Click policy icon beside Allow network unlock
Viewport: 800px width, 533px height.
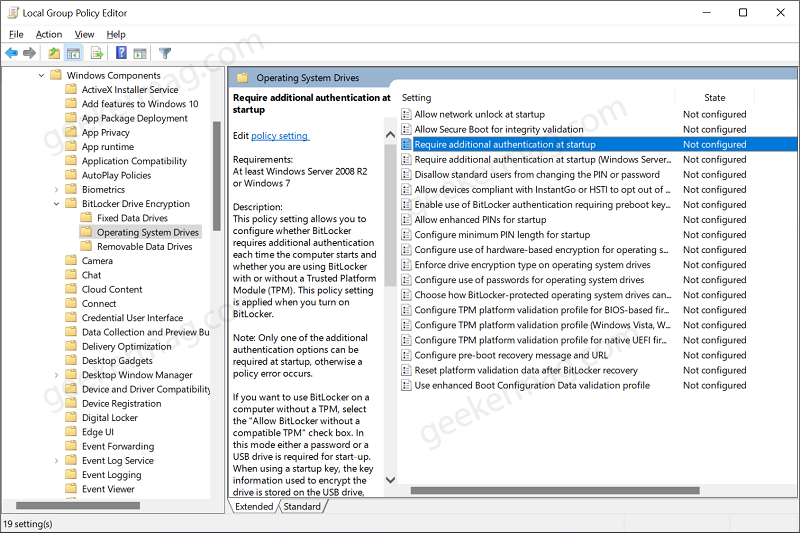tap(406, 114)
